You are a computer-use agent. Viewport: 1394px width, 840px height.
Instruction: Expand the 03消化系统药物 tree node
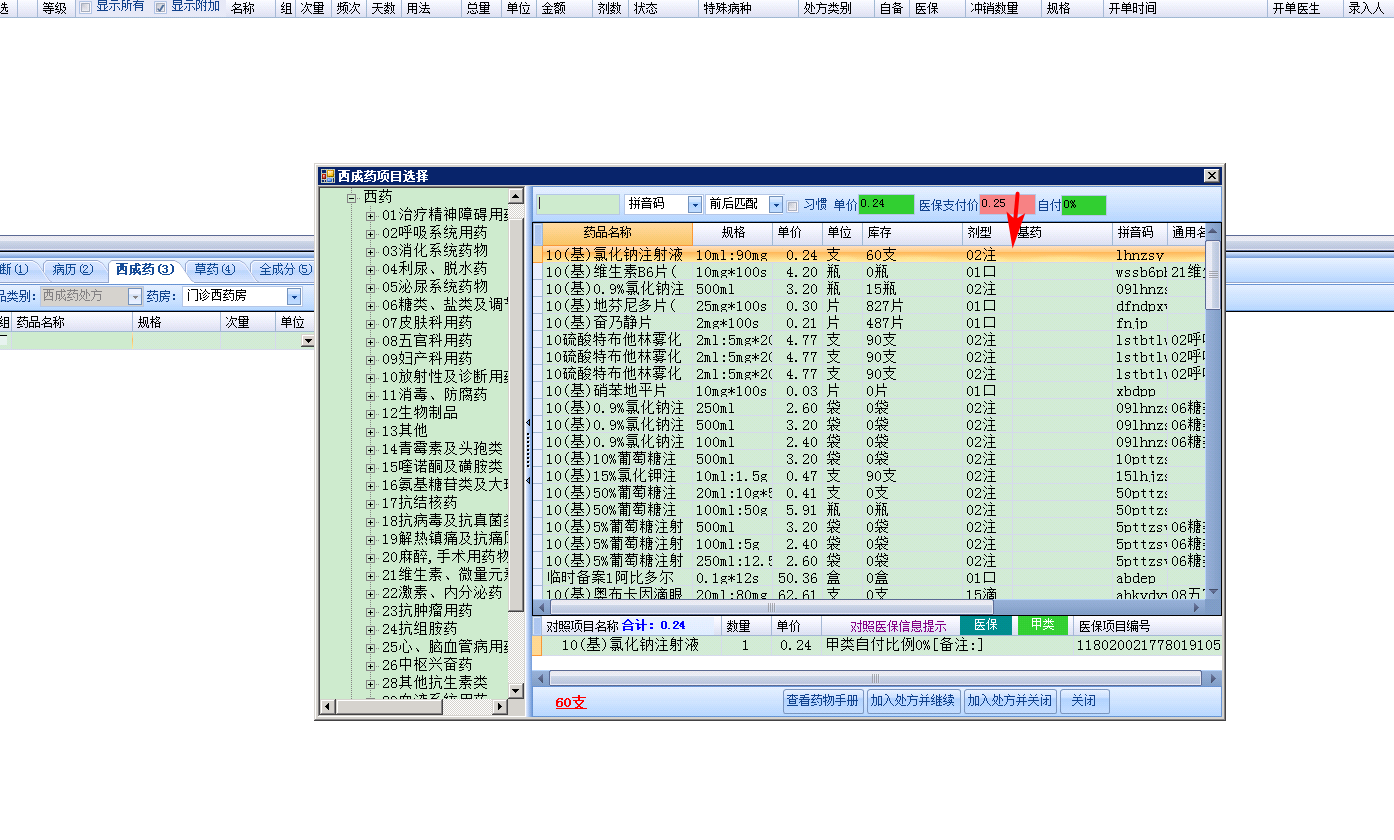371,251
